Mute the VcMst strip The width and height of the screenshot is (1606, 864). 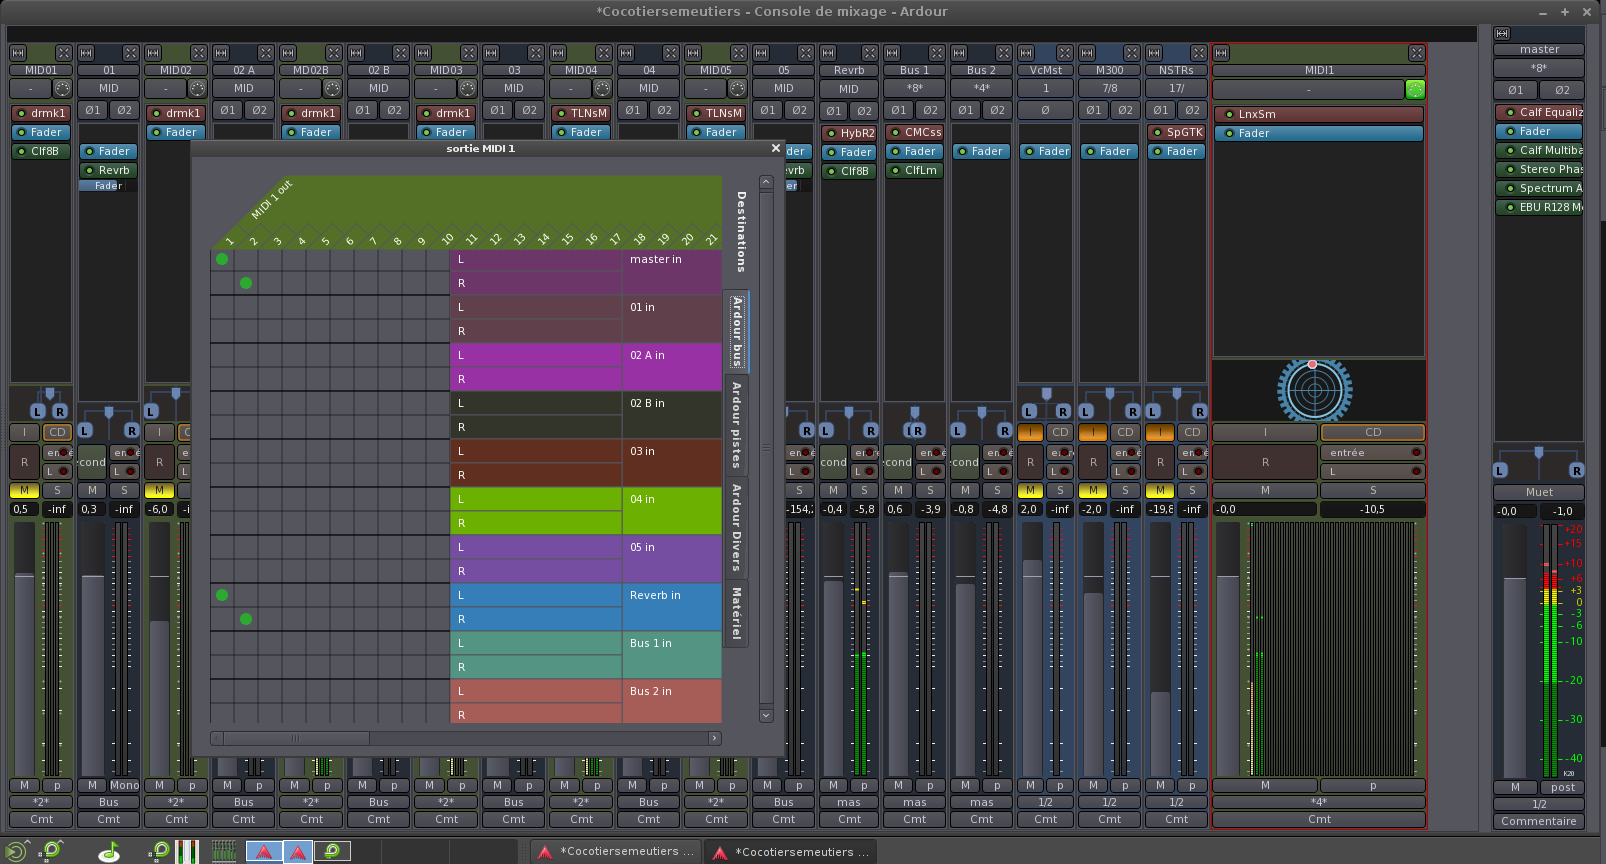[x=1029, y=490]
